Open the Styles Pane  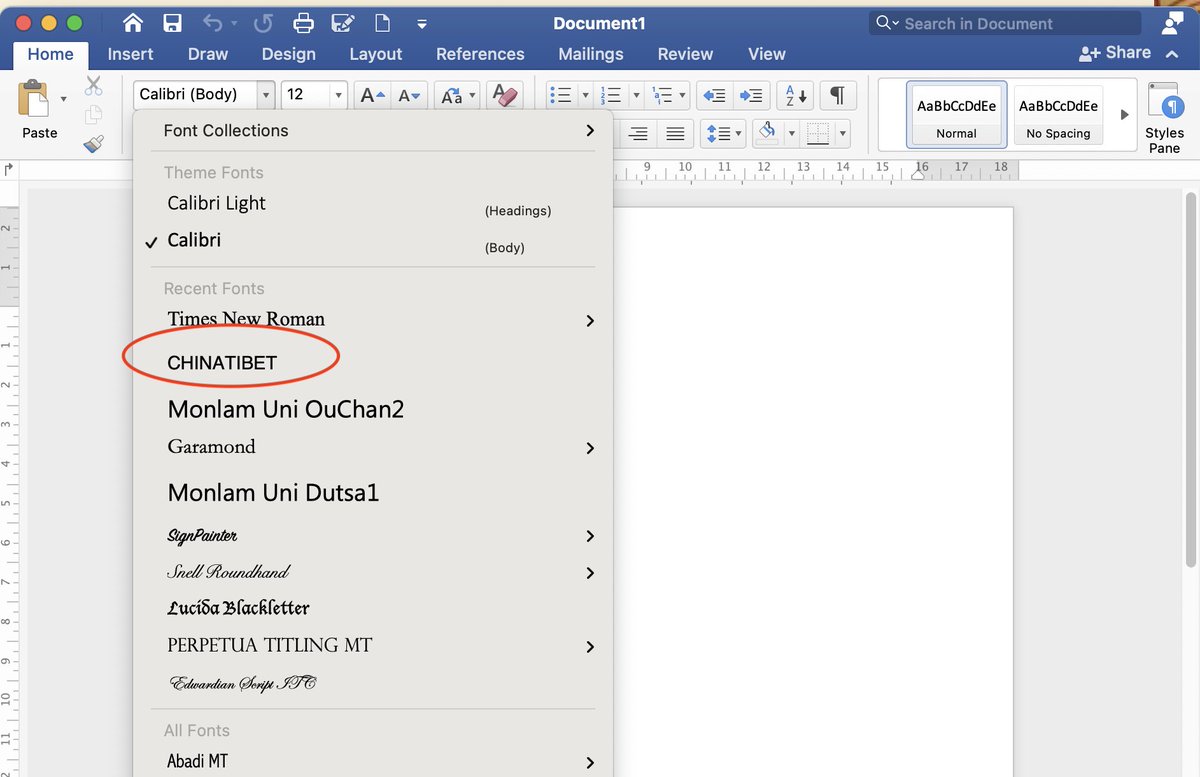pos(1164,119)
